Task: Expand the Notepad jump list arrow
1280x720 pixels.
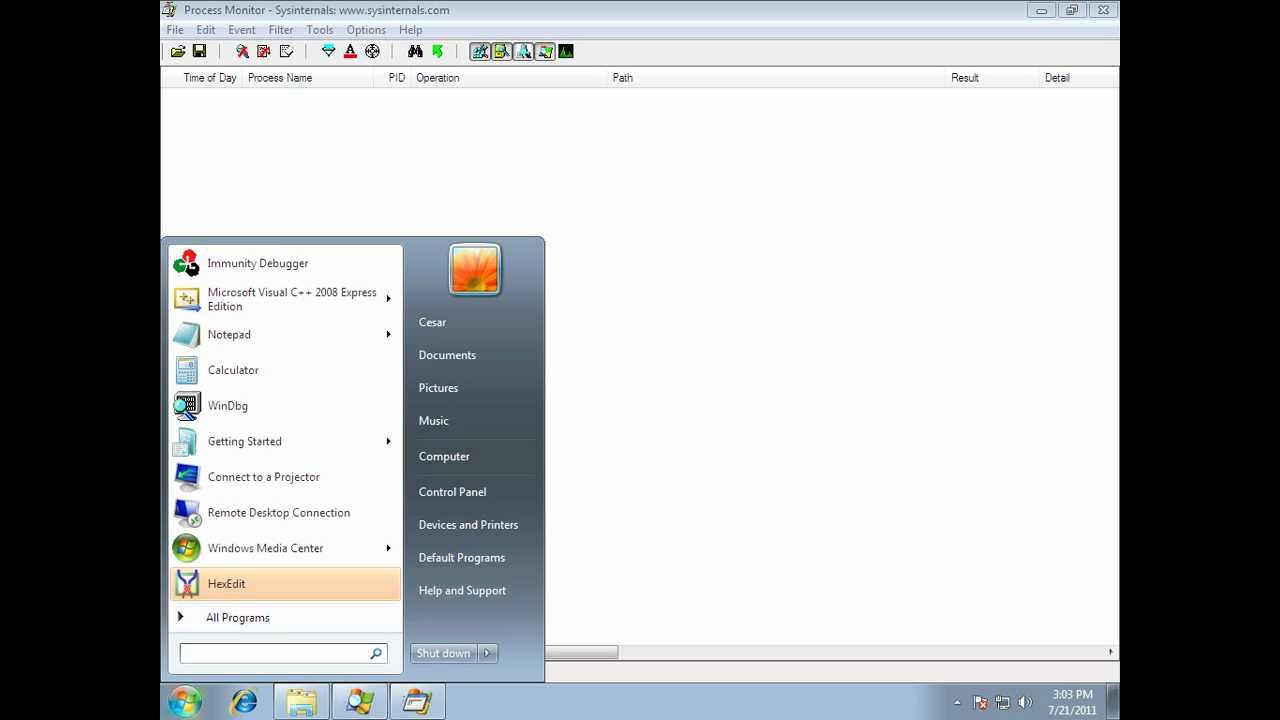Action: (x=388, y=335)
